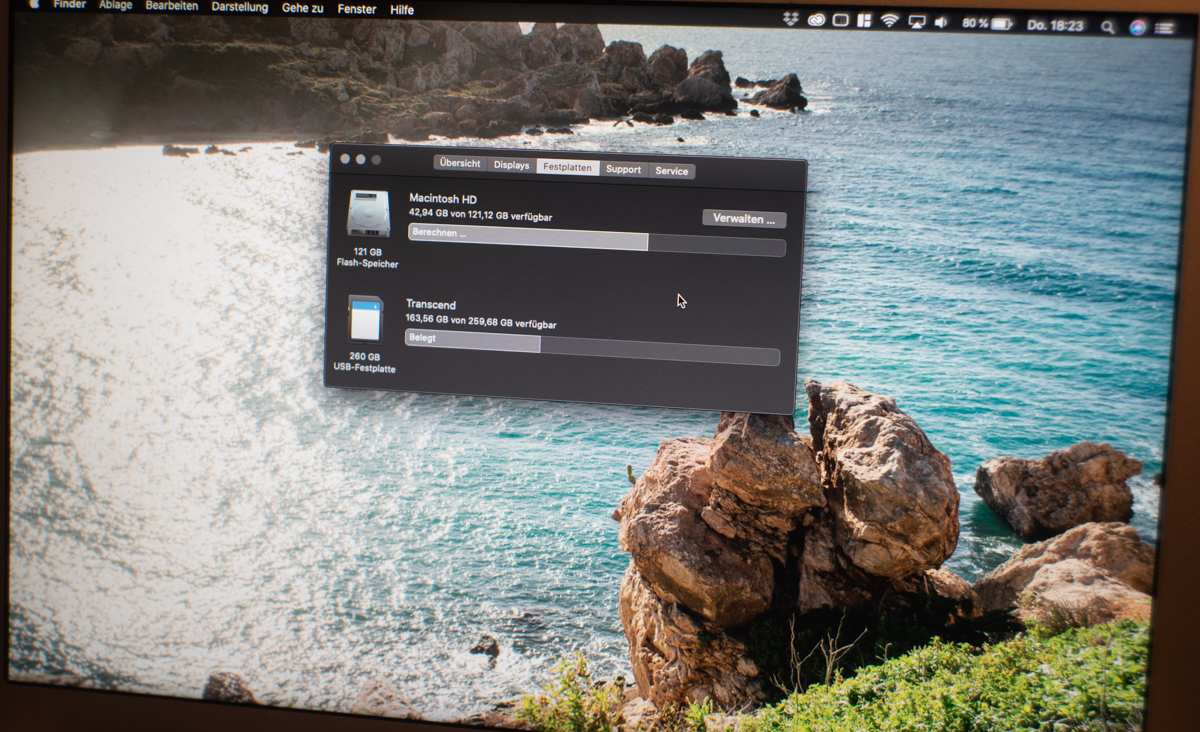Click the volume speaker icon
1200x732 pixels.
pyautogui.click(x=941, y=22)
